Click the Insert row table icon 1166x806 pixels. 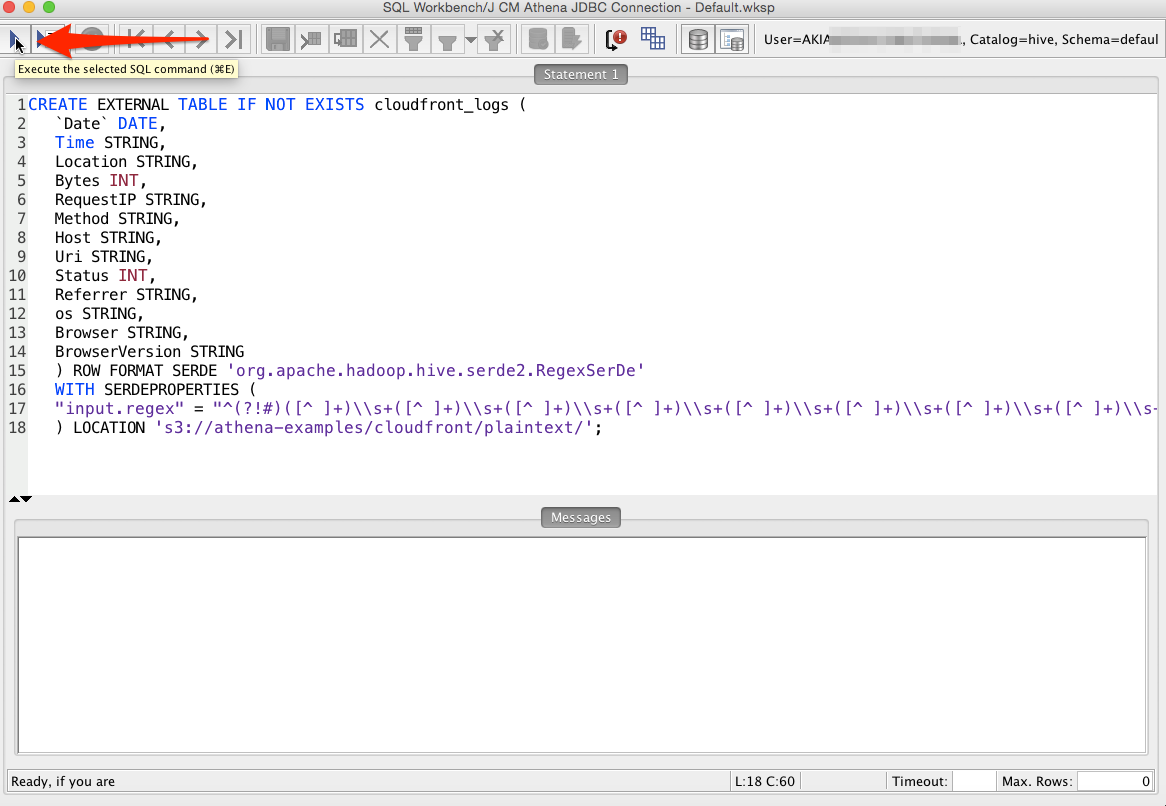coord(312,39)
